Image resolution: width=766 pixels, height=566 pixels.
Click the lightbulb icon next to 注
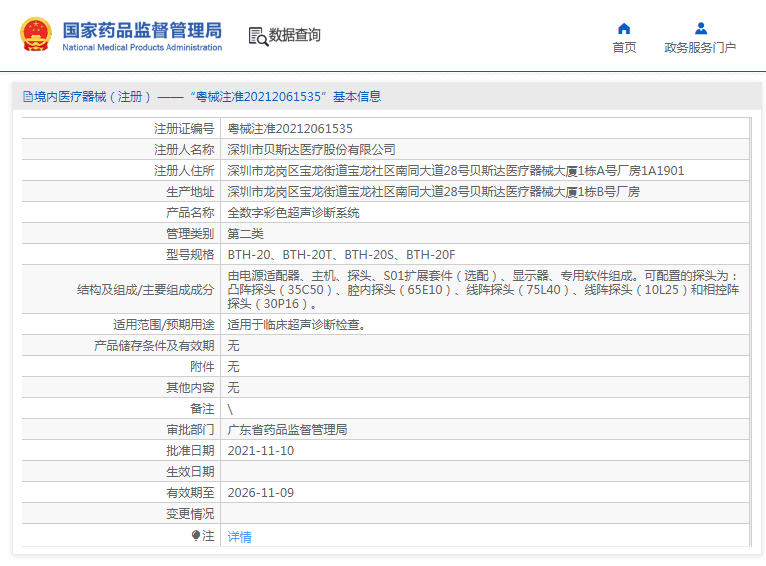click(x=196, y=536)
